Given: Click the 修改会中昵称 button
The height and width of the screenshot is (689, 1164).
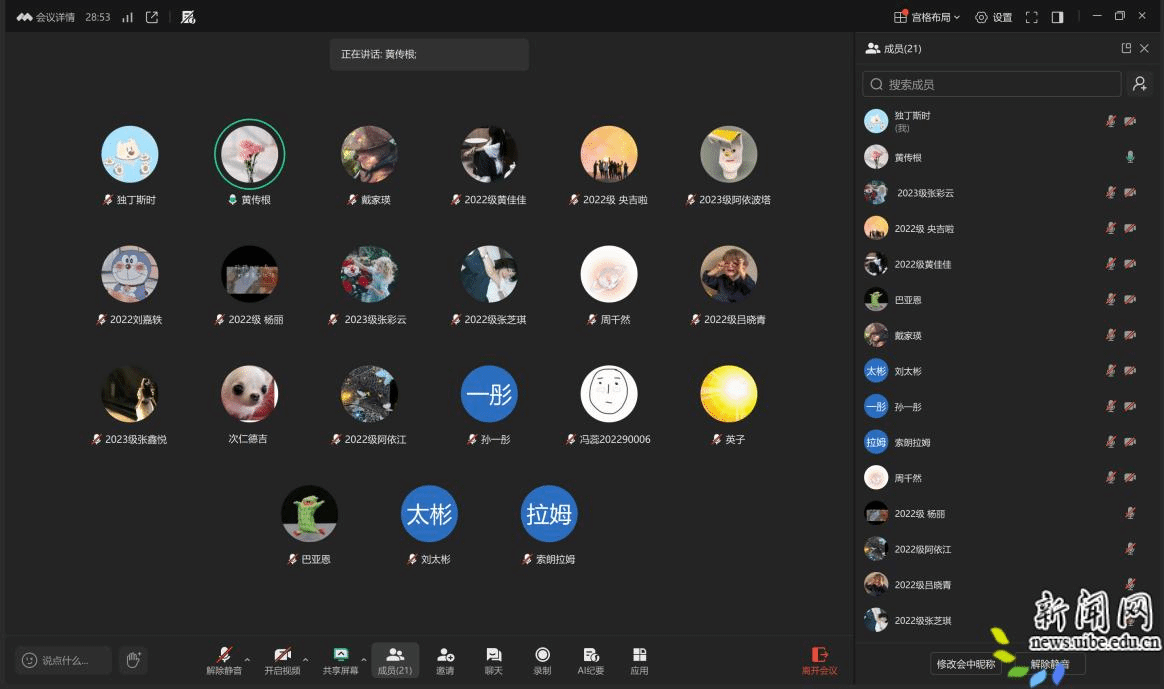Looking at the screenshot, I should coord(965,664).
